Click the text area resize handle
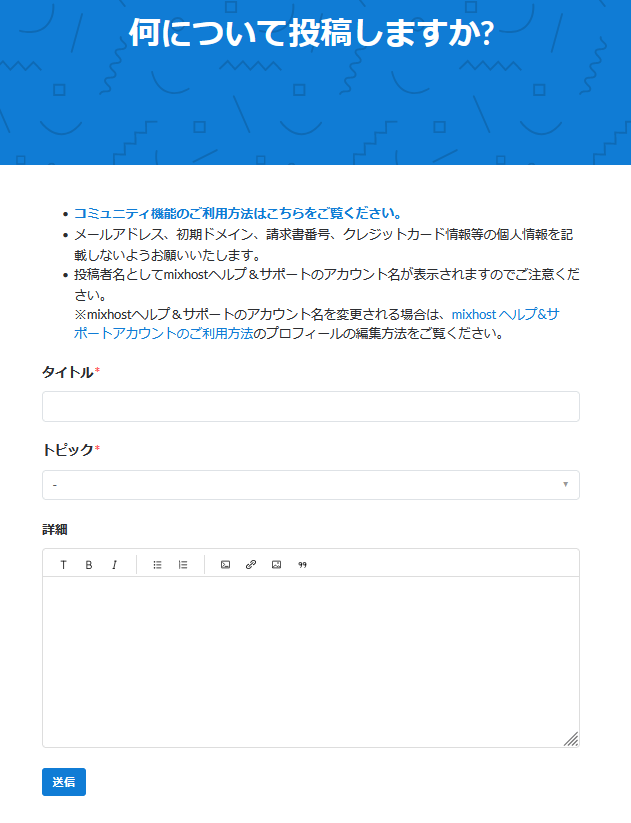The height and width of the screenshot is (823, 631). pyautogui.click(x=571, y=739)
